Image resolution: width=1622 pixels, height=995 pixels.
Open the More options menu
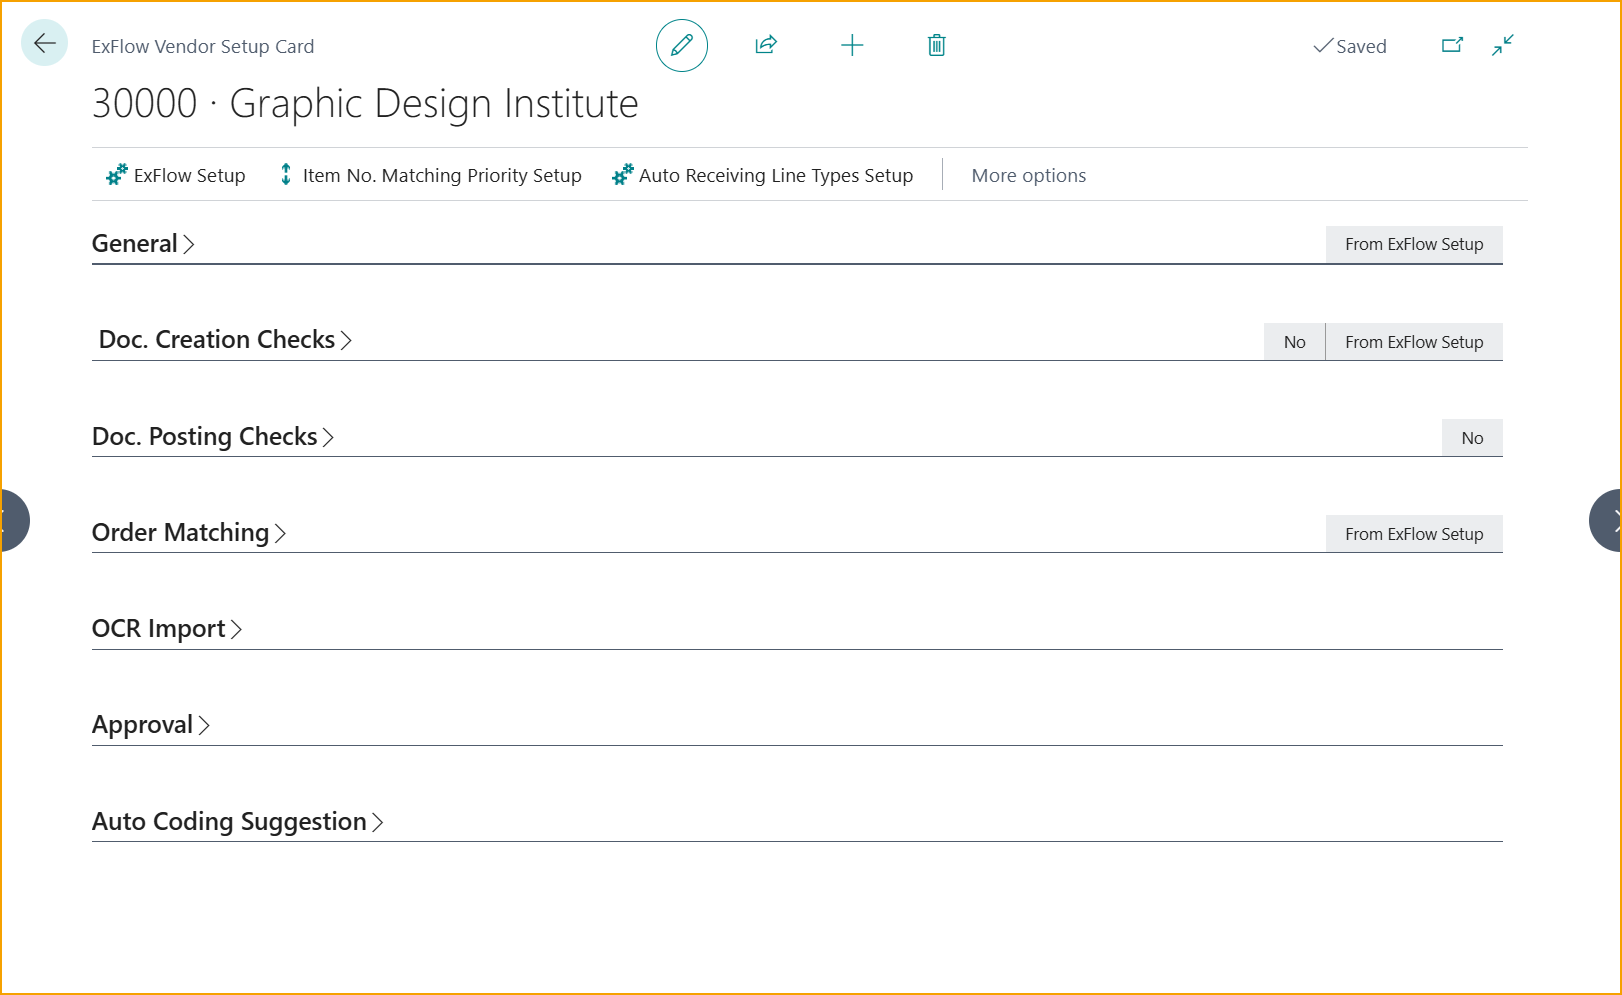click(x=1028, y=174)
